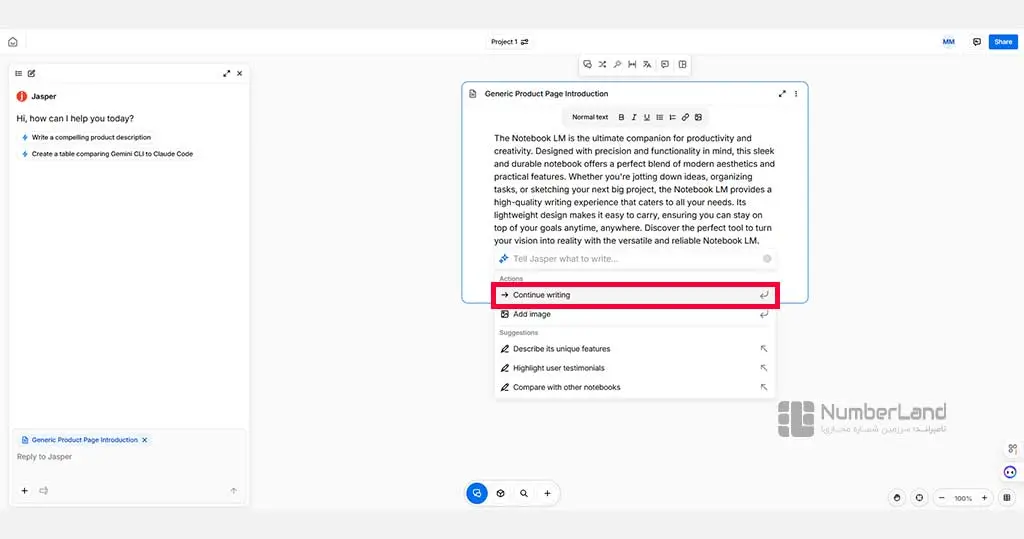Pick 'Highlight user testimonials' suggestion
This screenshot has width=1024, height=539.
pos(635,368)
